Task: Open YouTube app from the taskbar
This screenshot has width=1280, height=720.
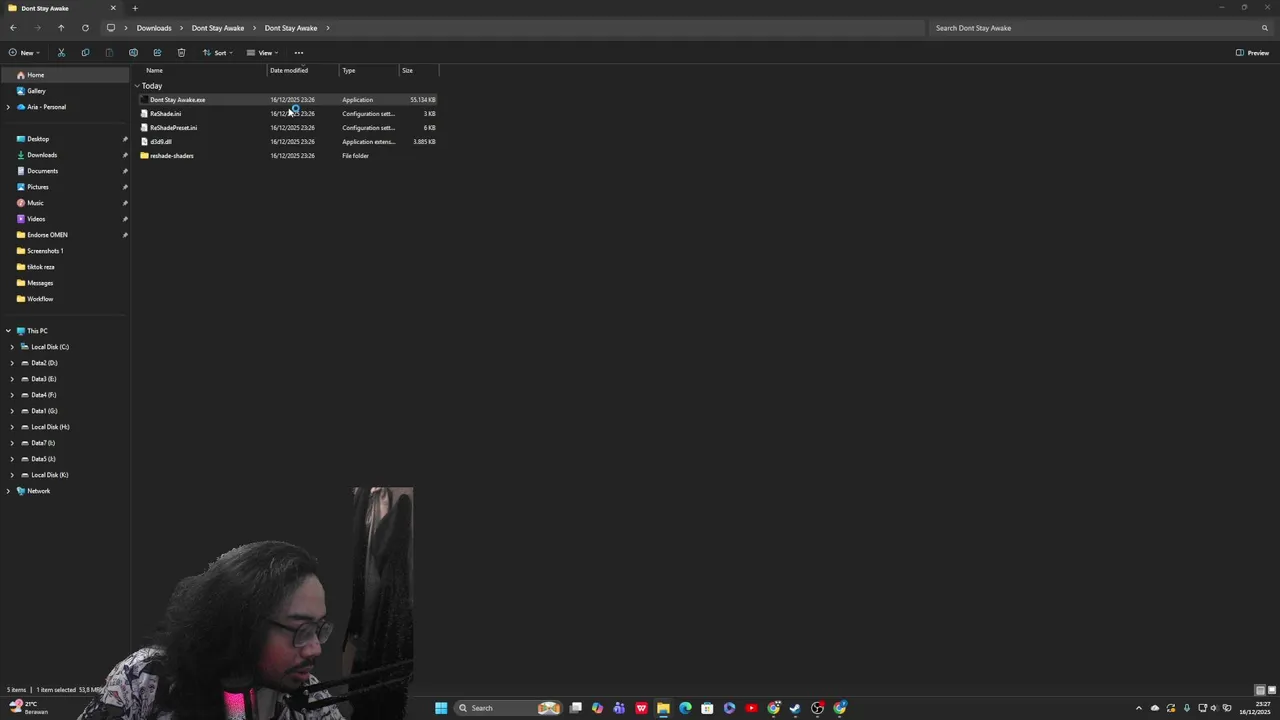Action: (751, 708)
